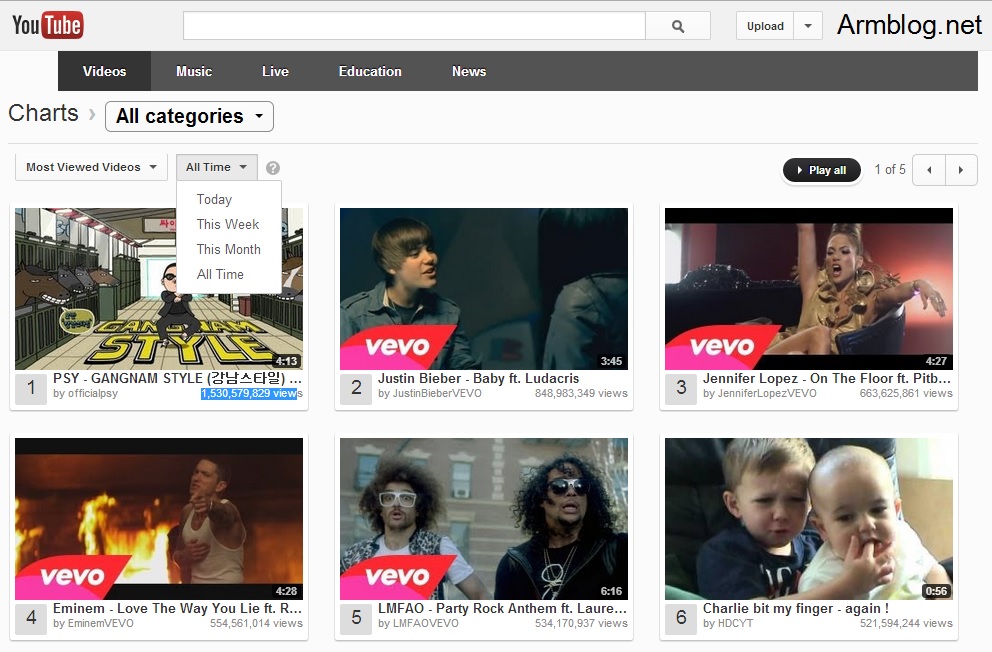Click the Play all button
The width and height of the screenshot is (992, 652).
822,170
